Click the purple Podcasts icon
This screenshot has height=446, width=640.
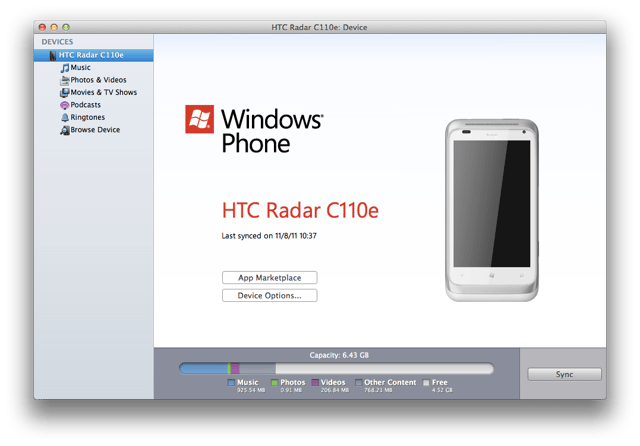(x=64, y=105)
